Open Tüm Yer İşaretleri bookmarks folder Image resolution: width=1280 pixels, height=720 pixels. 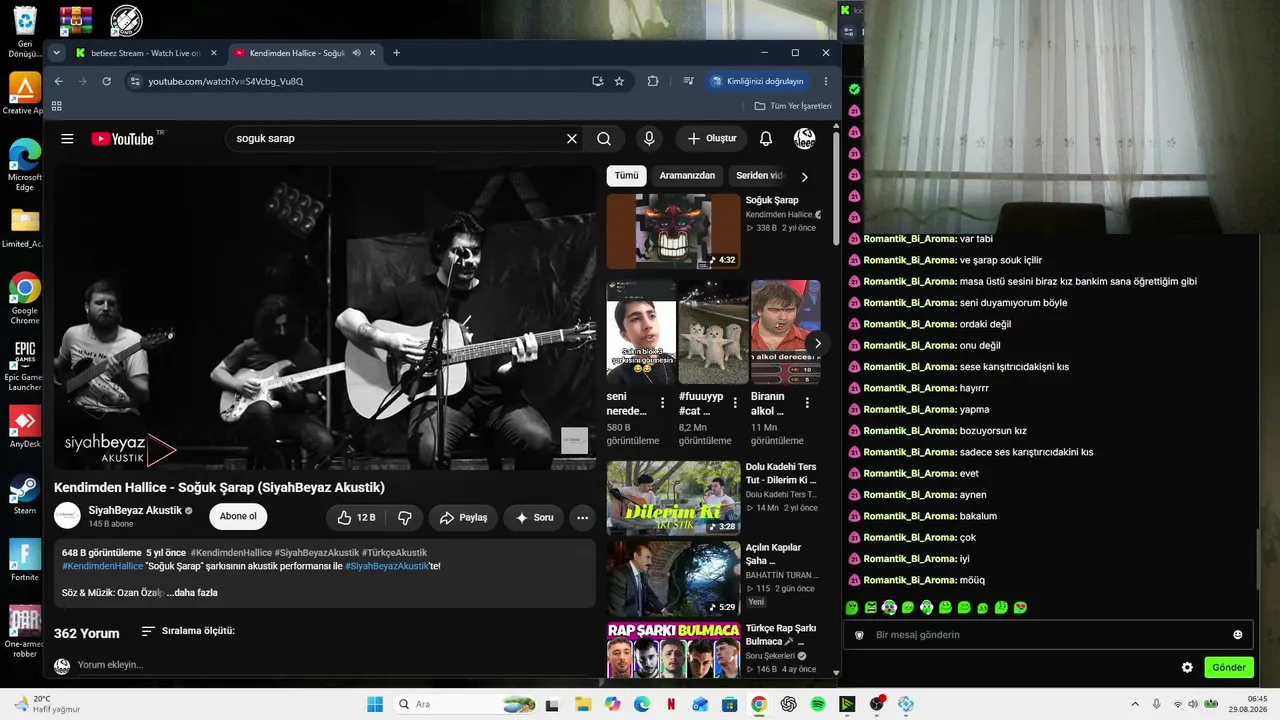click(x=793, y=106)
